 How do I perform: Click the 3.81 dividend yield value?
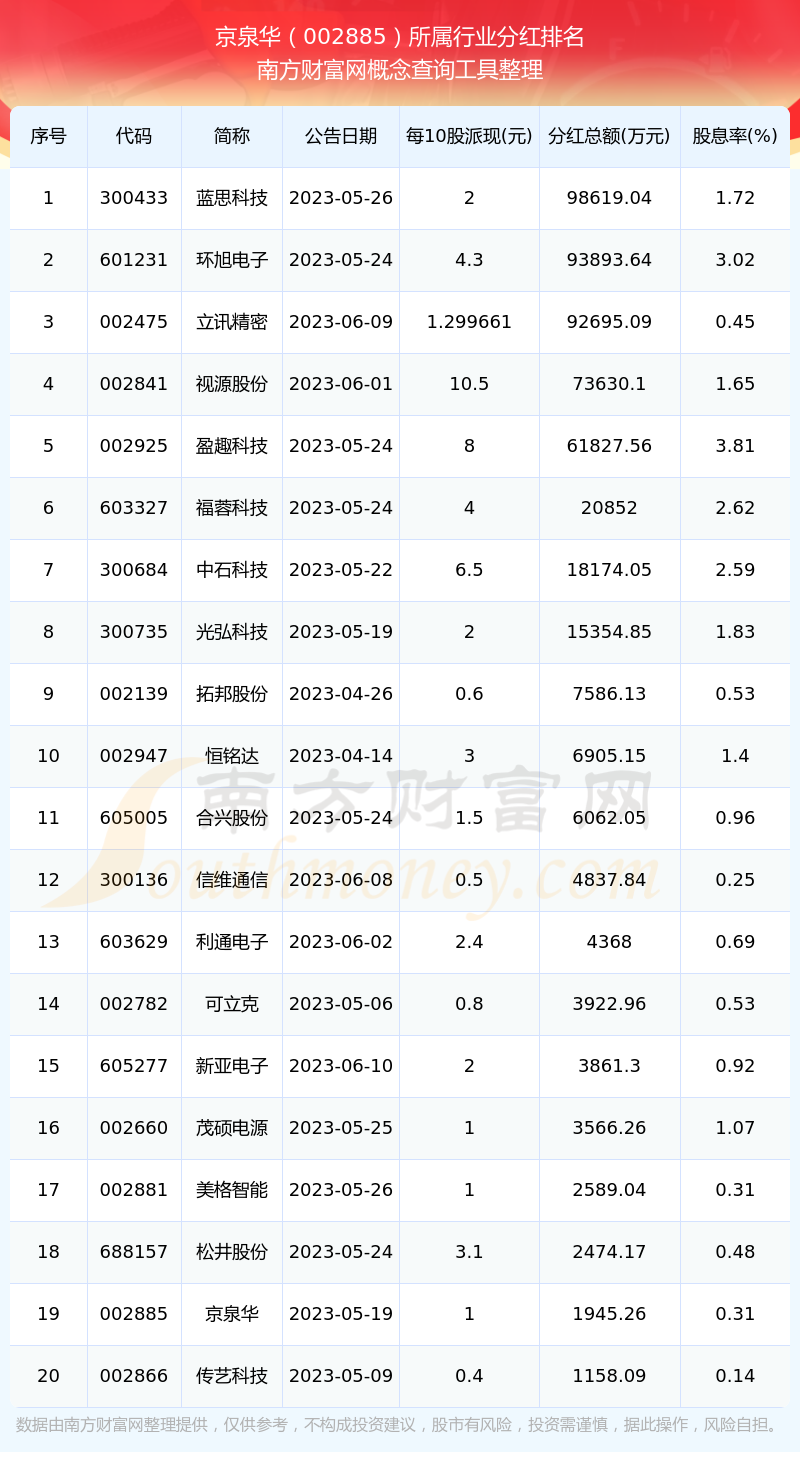(x=735, y=446)
